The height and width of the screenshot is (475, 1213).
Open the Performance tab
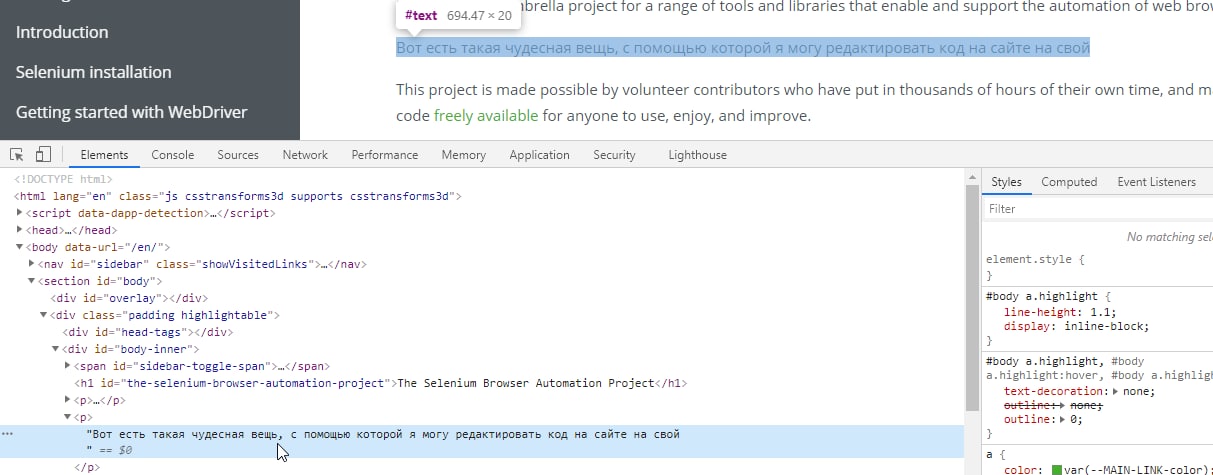tap(385, 155)
